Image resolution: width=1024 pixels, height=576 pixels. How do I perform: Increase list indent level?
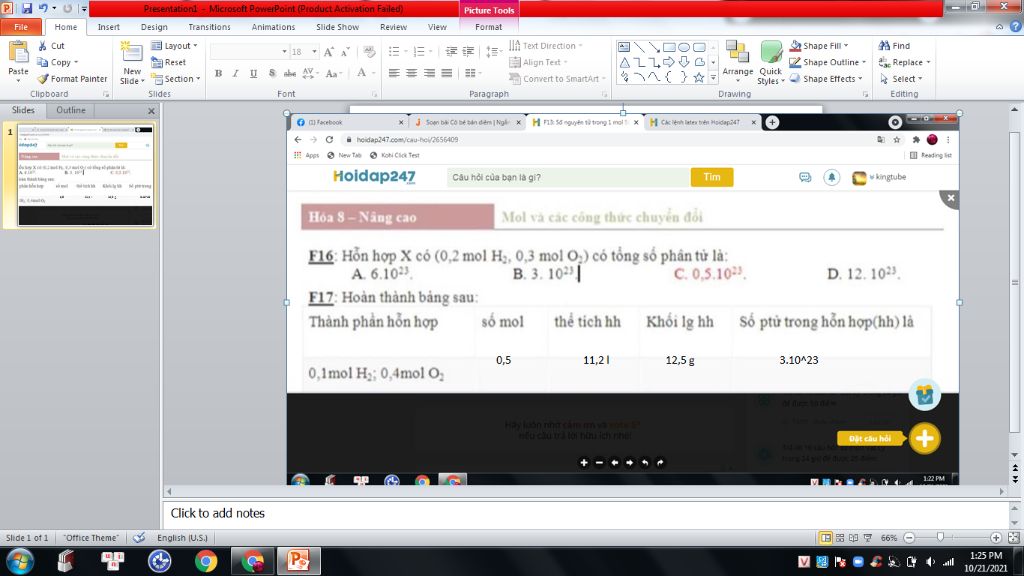(x=468, y=52)
